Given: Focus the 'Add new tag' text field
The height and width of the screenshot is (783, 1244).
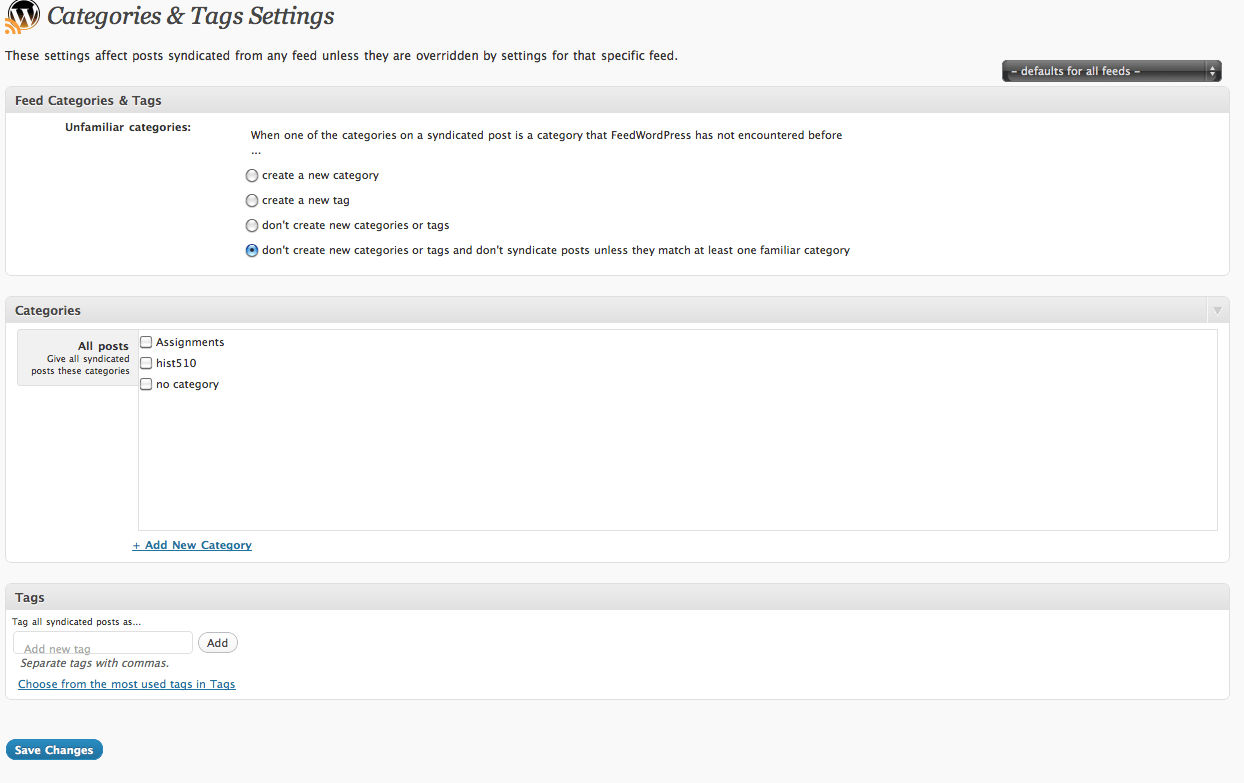Looking at the screenshot, I should click(x=103, y=643).
